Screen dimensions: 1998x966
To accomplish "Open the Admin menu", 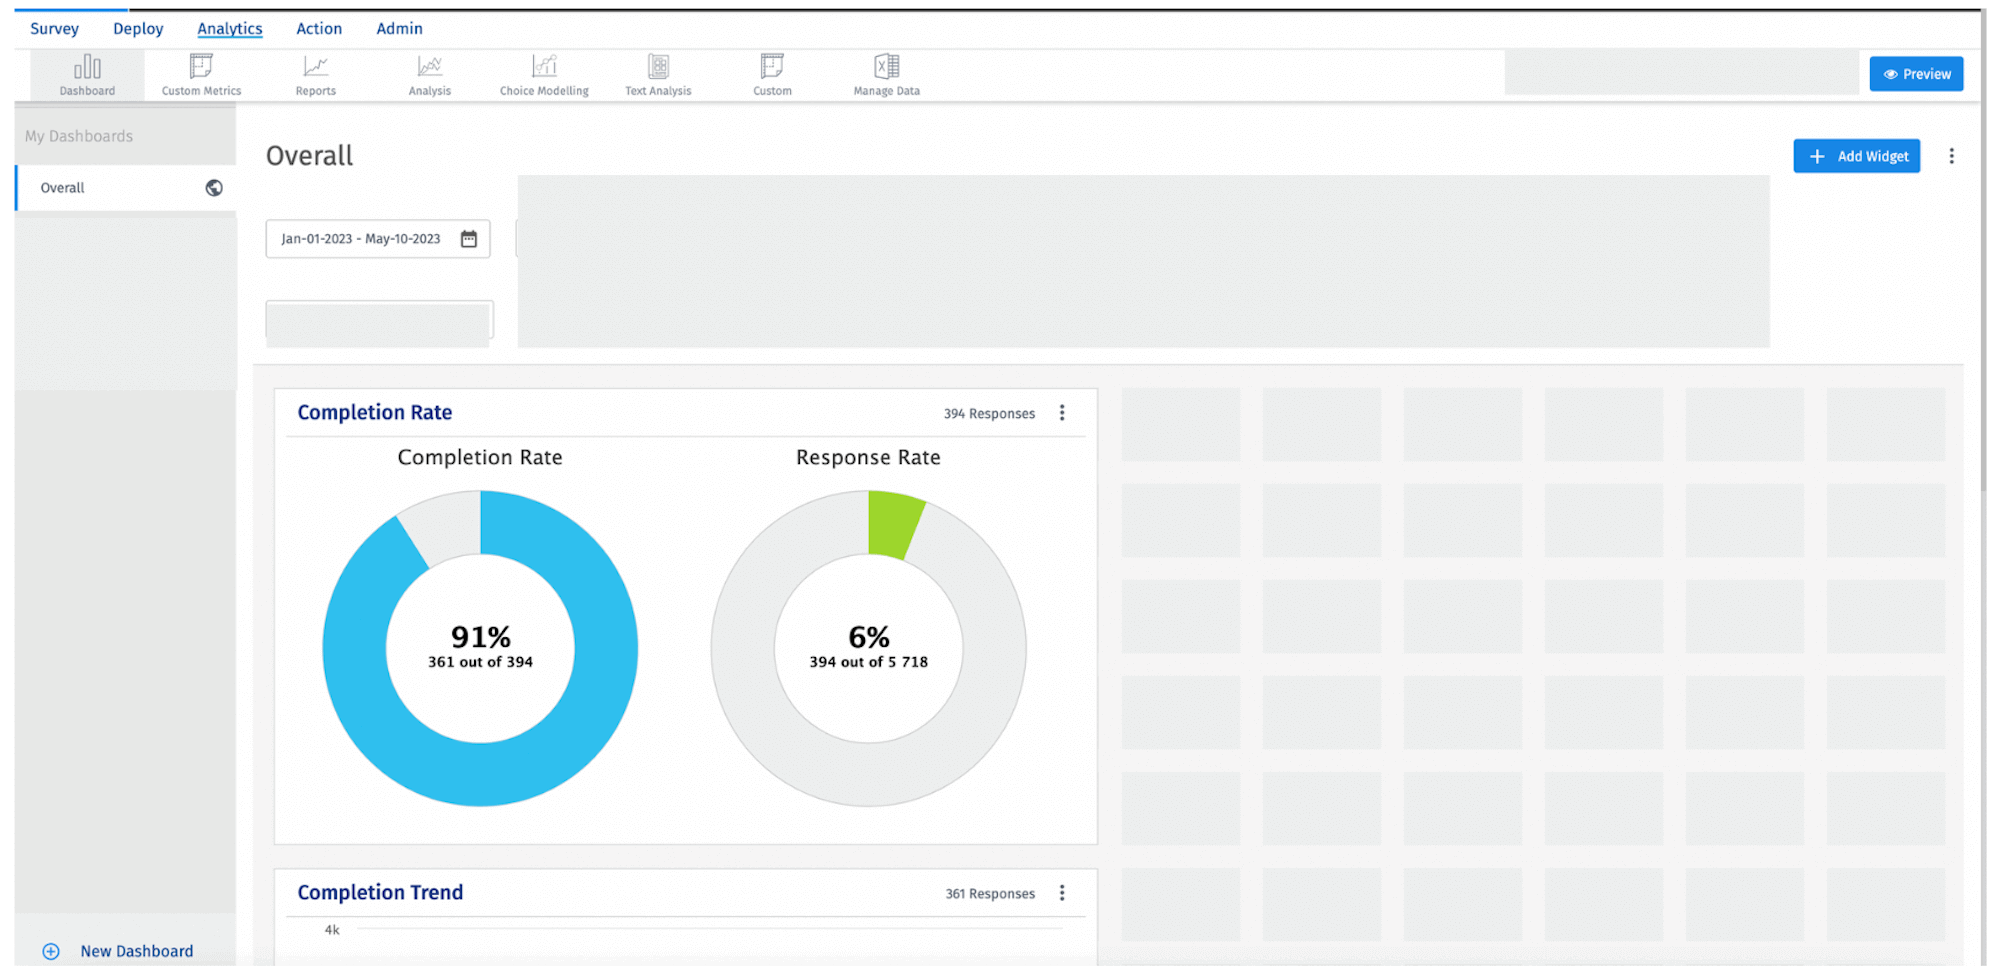I will pyautogui.click(x=398, y=28).
